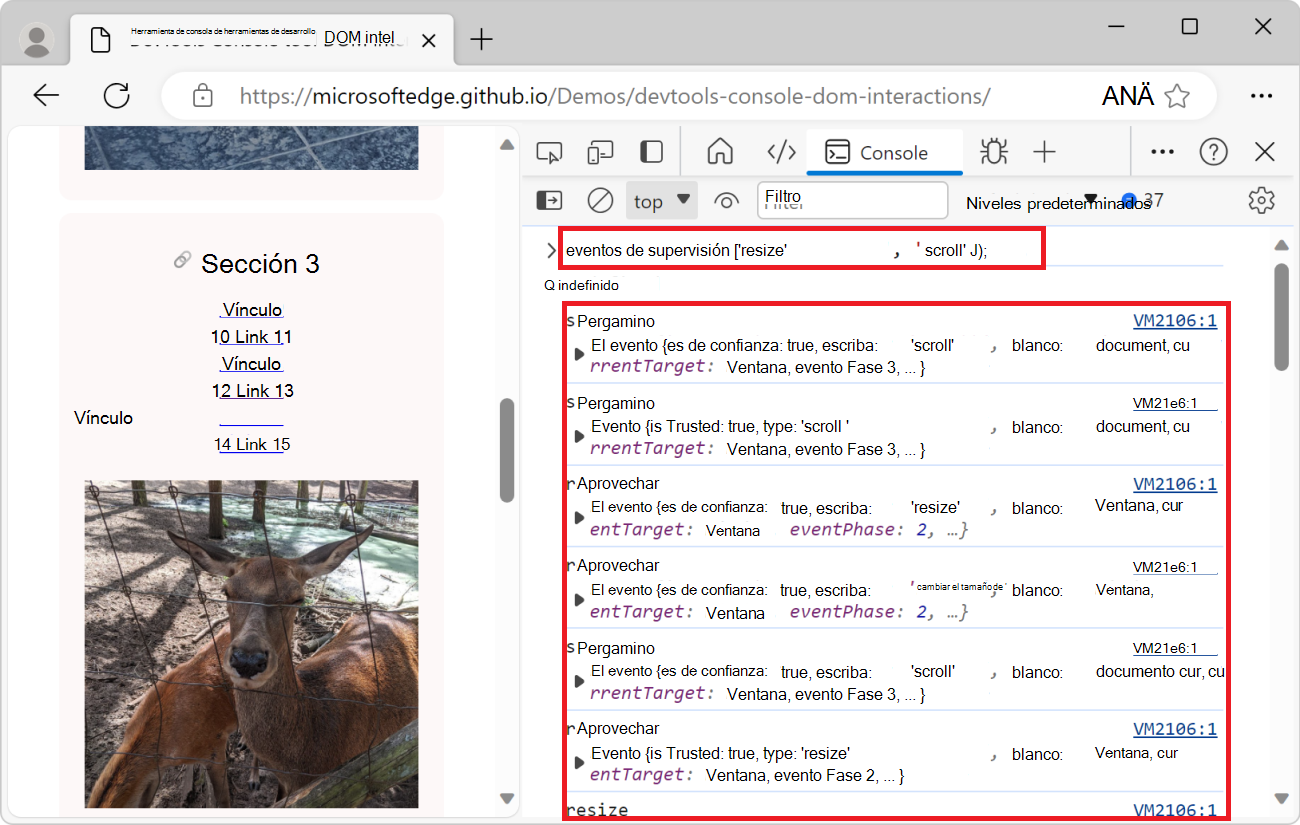Image resolution: width=1300 pixels, height=825 pixels.
Task: Expand the Aprovechar resize event entry
Action: [578, 519]
